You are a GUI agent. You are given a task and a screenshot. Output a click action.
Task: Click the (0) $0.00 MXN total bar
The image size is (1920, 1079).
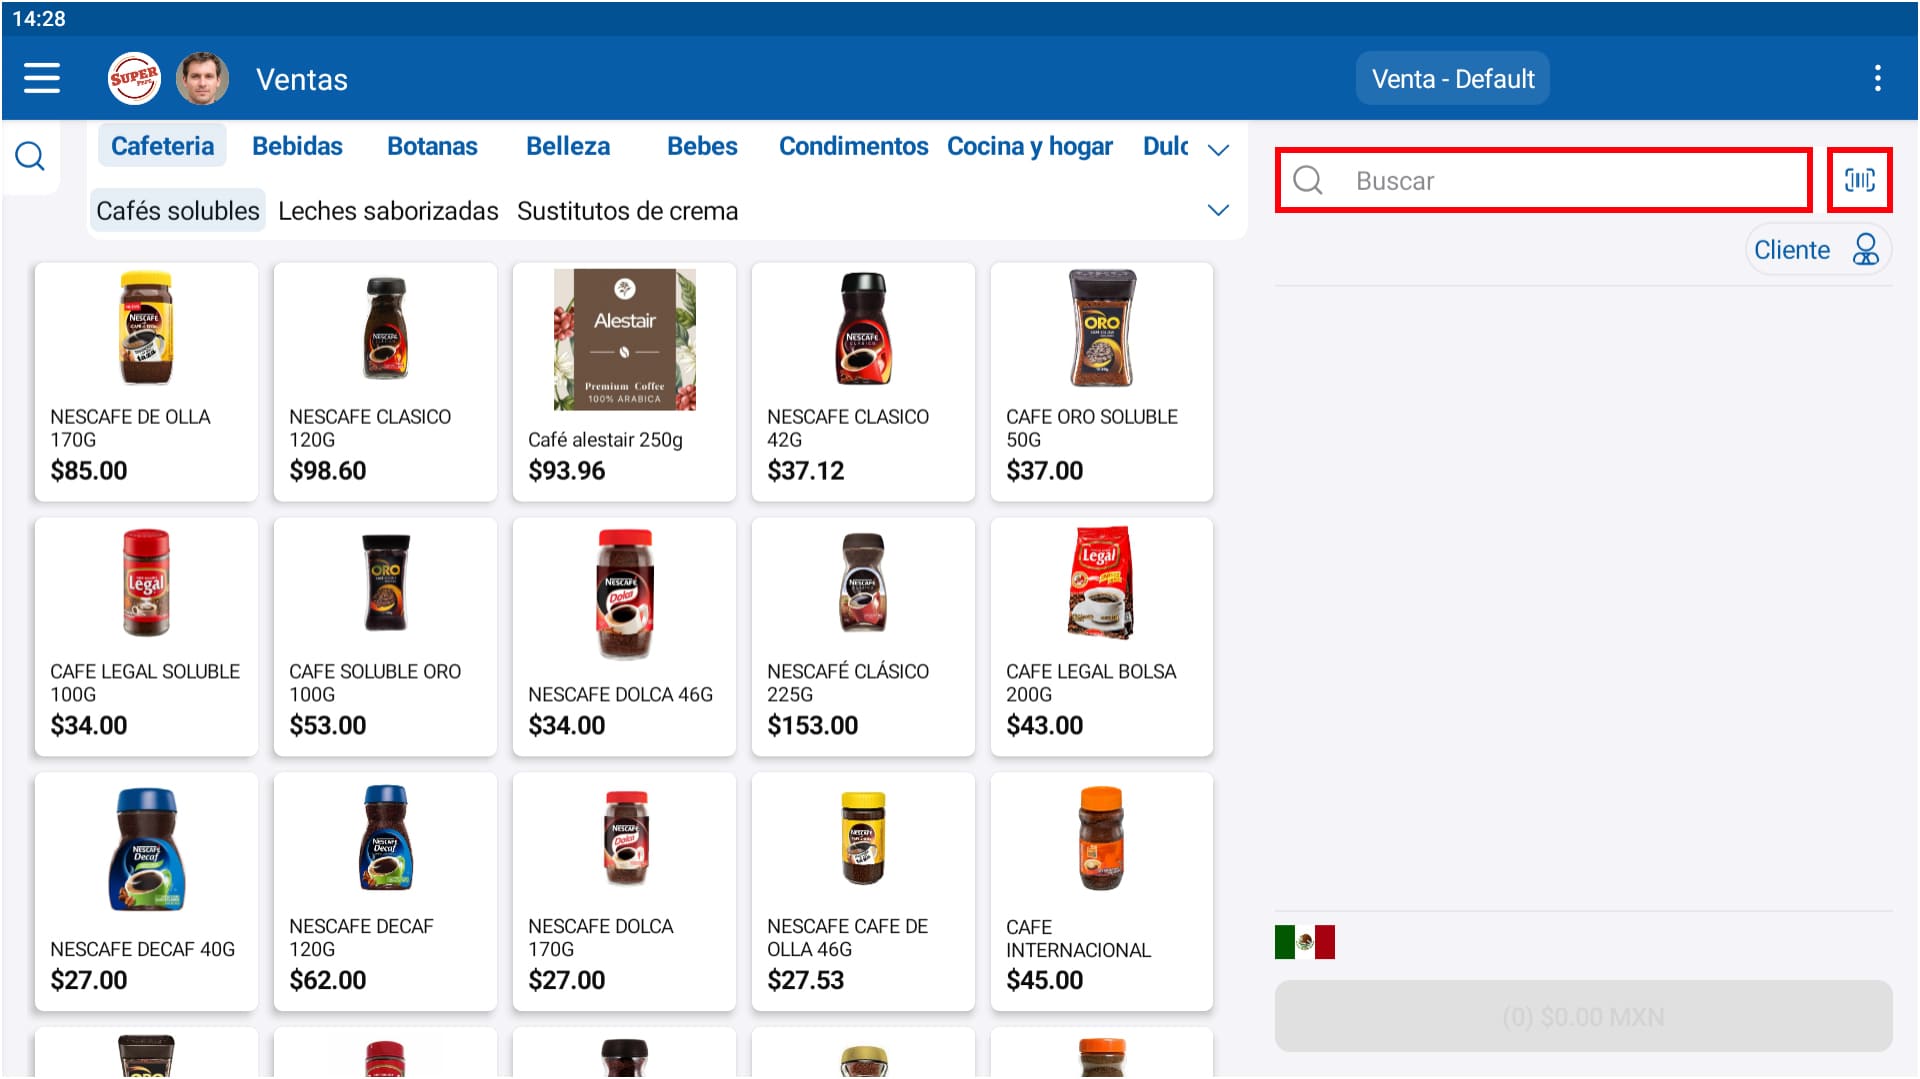pyautogui.click(x=1582, y=1016)
